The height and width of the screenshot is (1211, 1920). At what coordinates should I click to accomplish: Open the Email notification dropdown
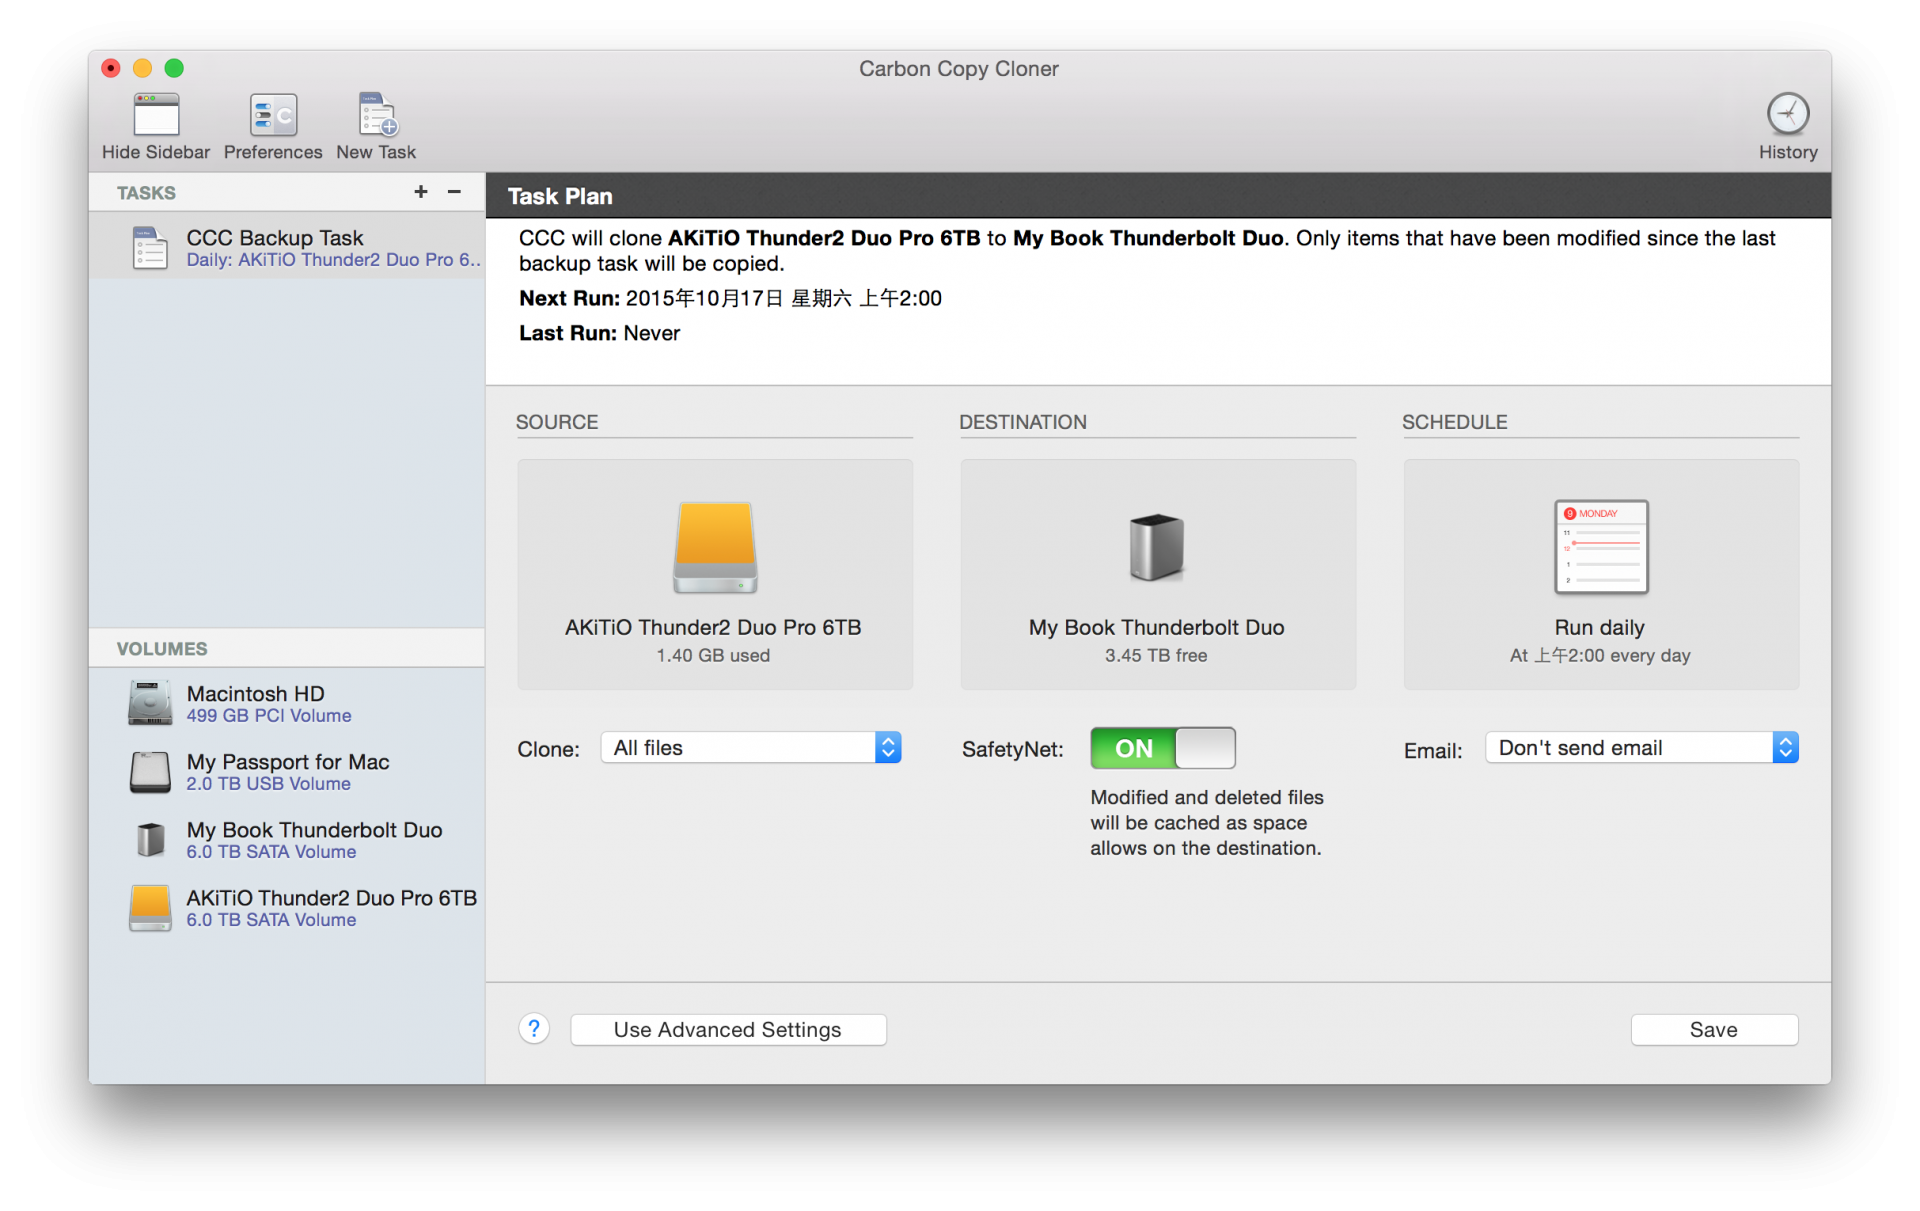(x=1641, y=748)
